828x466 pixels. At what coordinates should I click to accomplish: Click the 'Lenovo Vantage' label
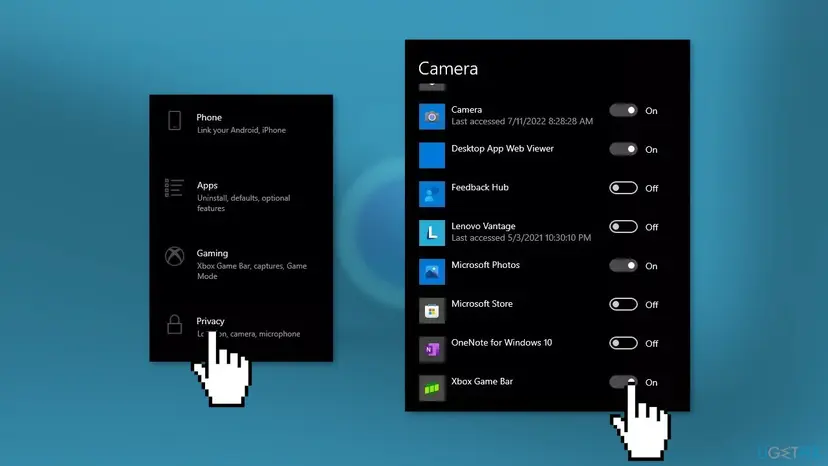tap(483, 226)
